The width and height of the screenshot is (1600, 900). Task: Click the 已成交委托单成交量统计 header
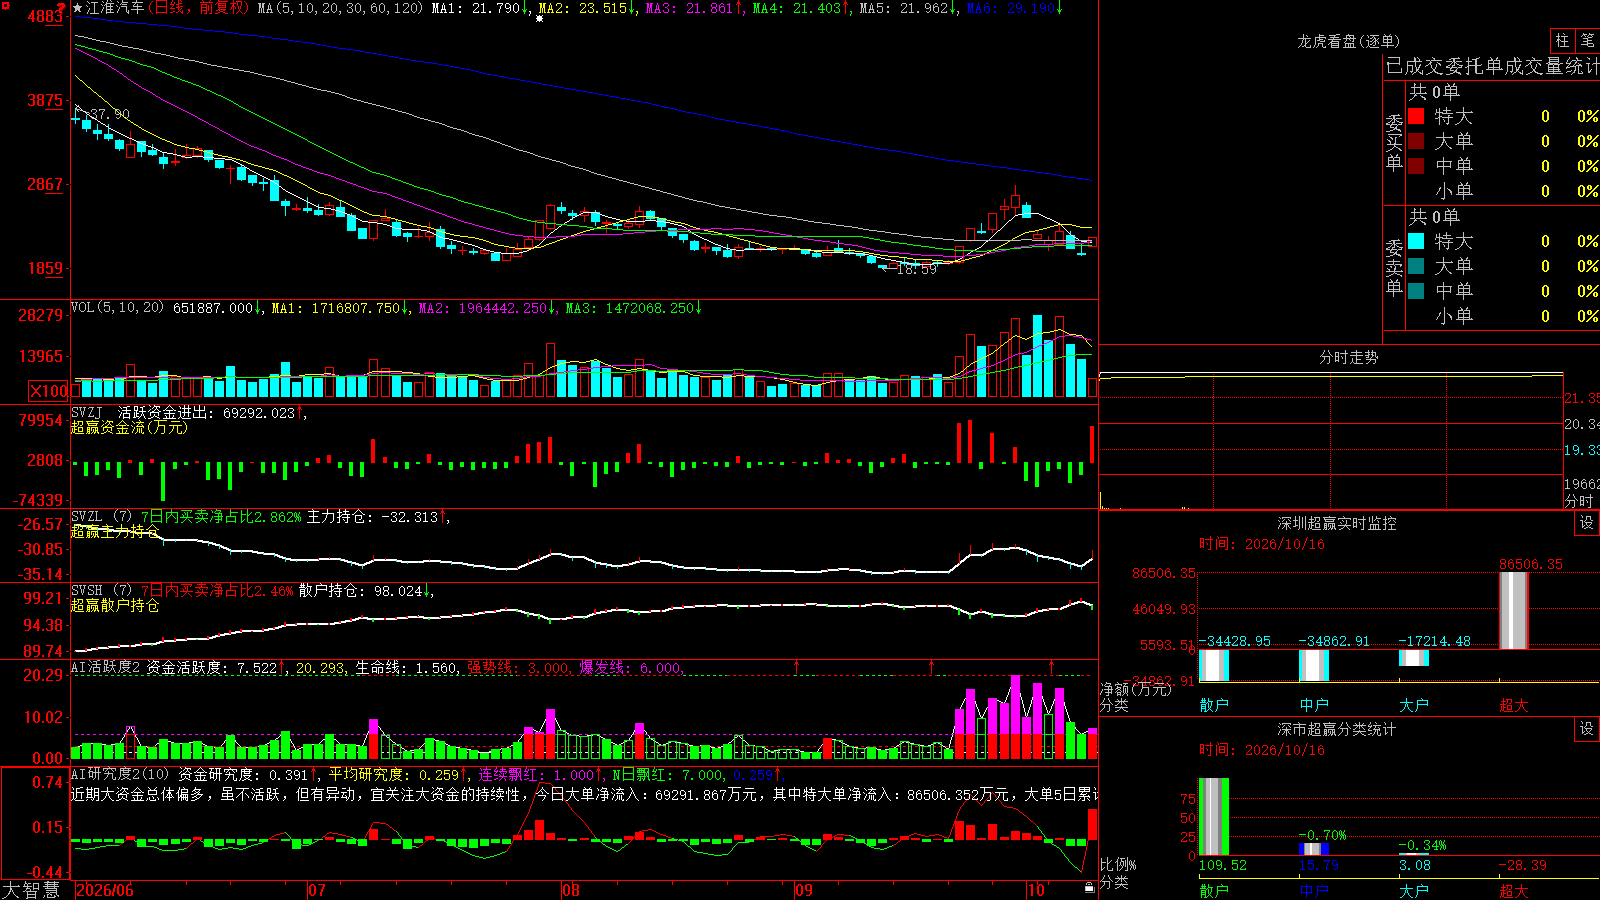pos(1492,66)
